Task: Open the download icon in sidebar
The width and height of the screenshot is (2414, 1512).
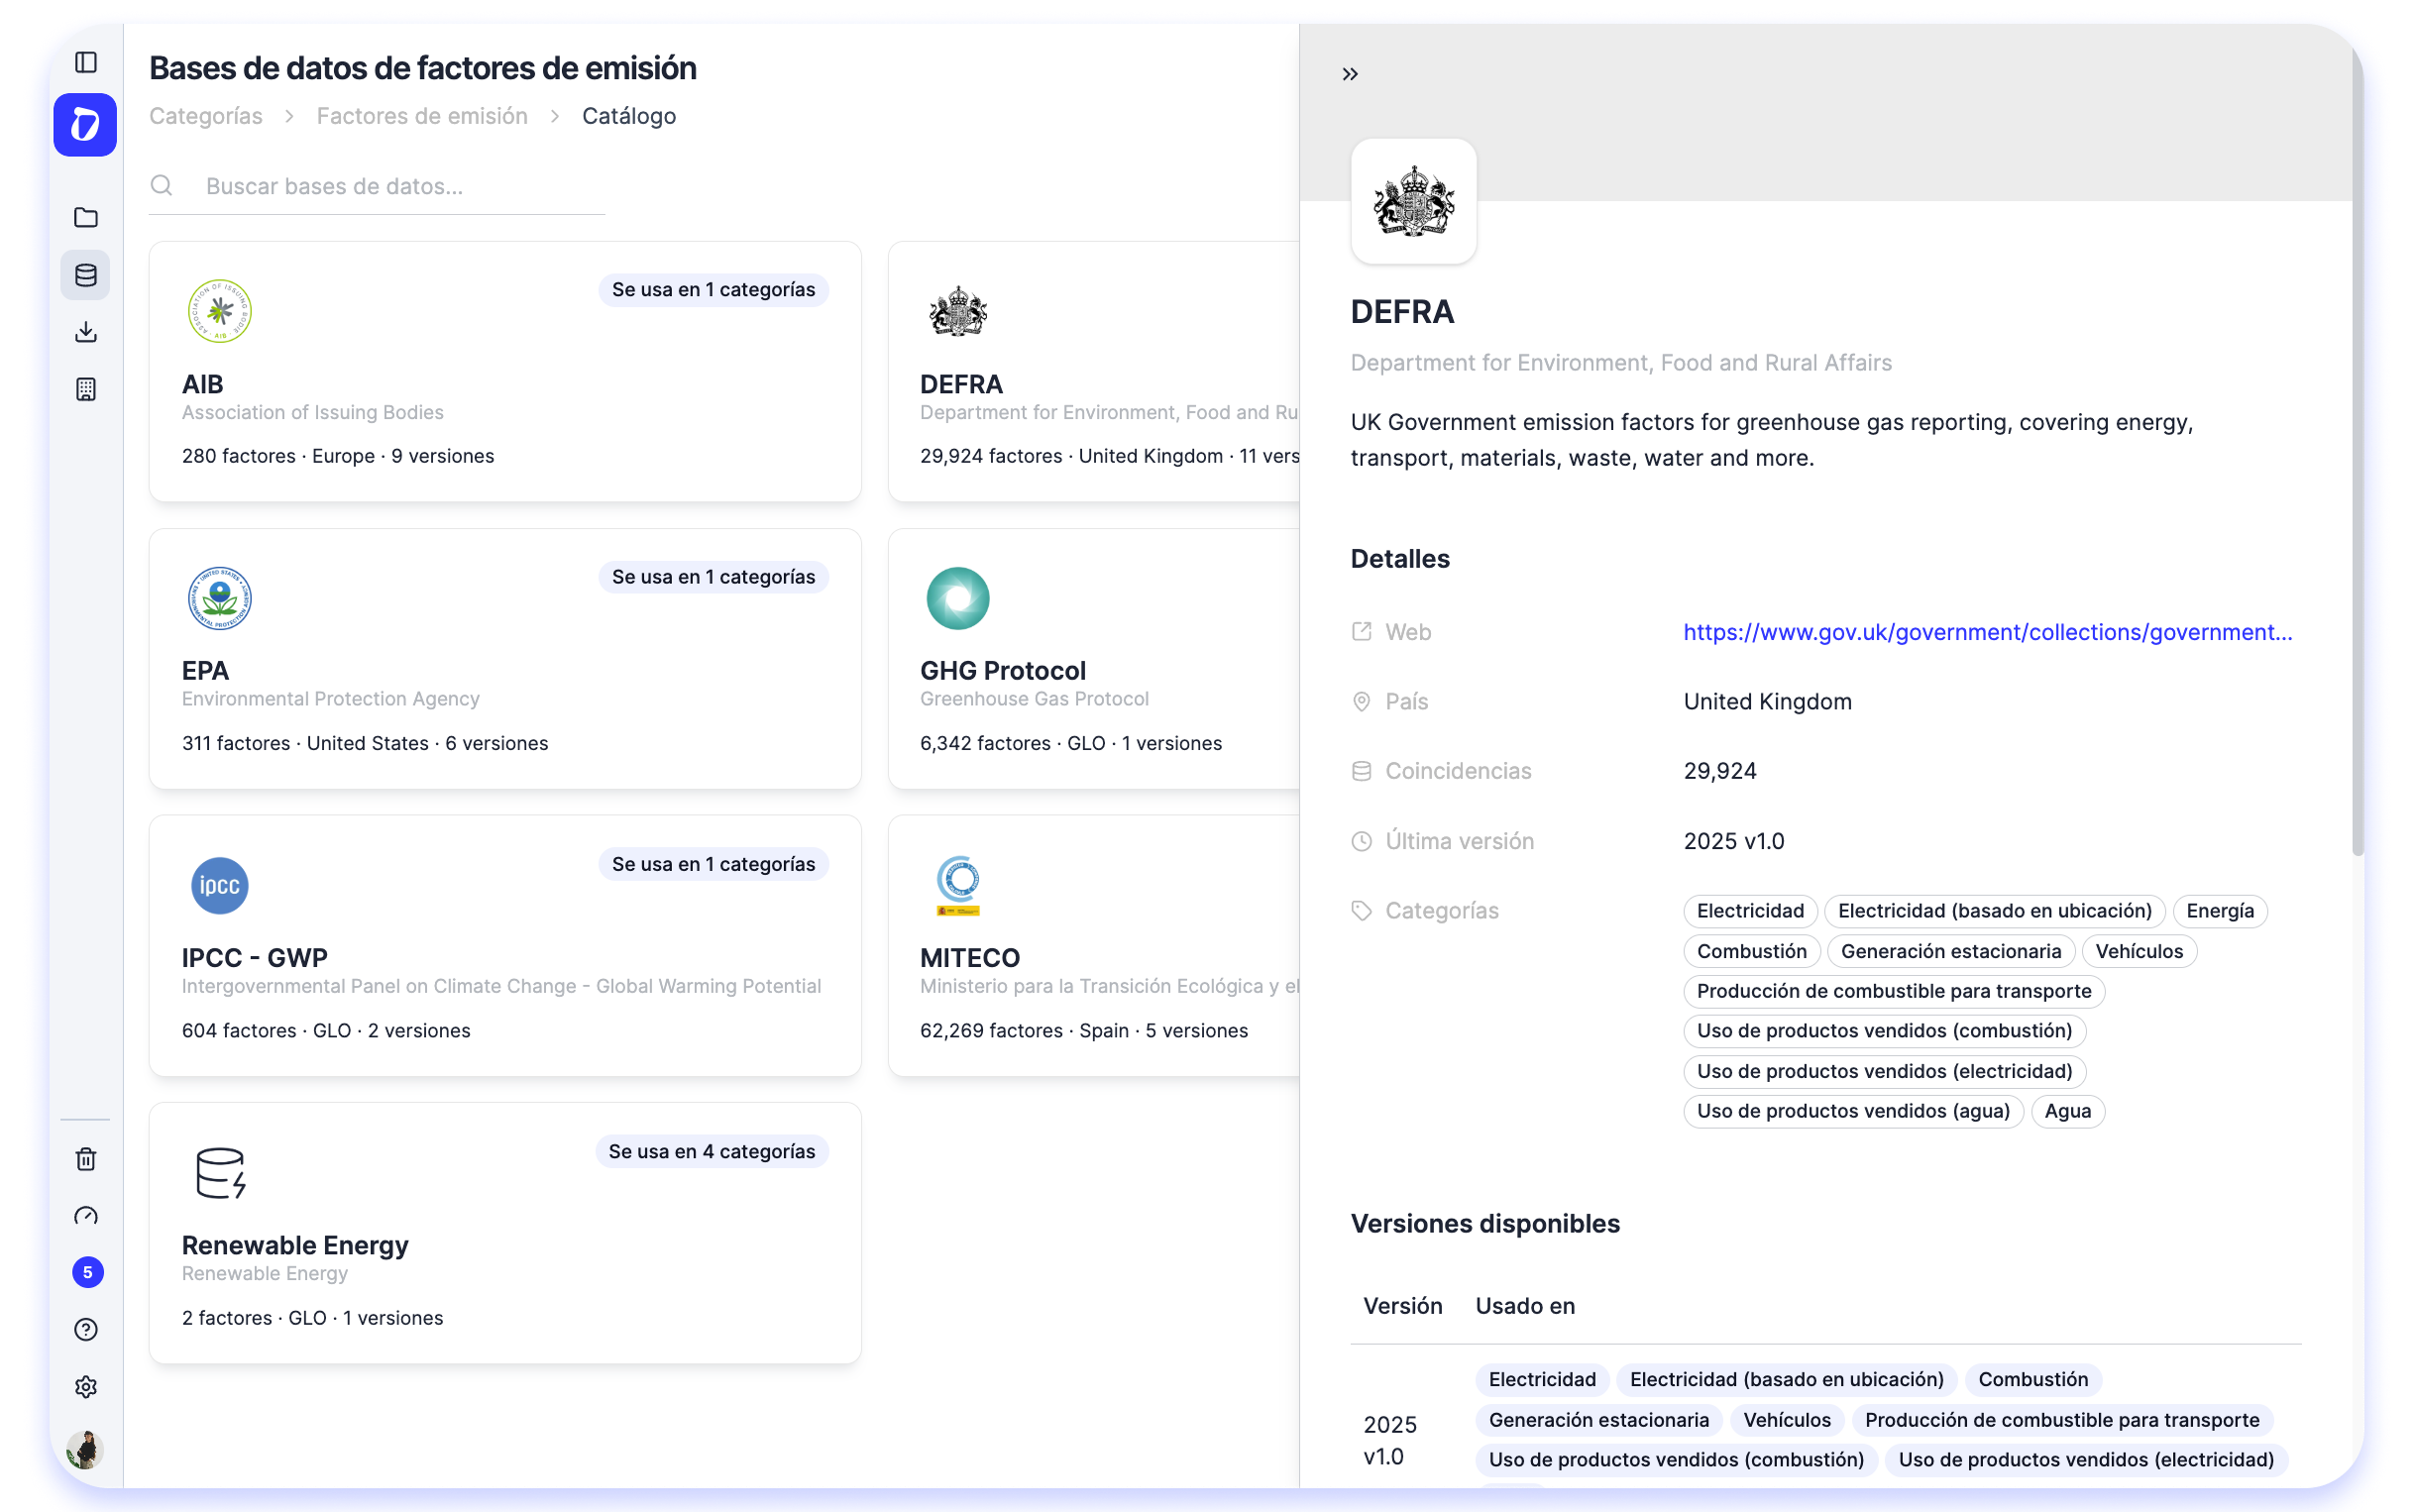Action: coord(86,332)
